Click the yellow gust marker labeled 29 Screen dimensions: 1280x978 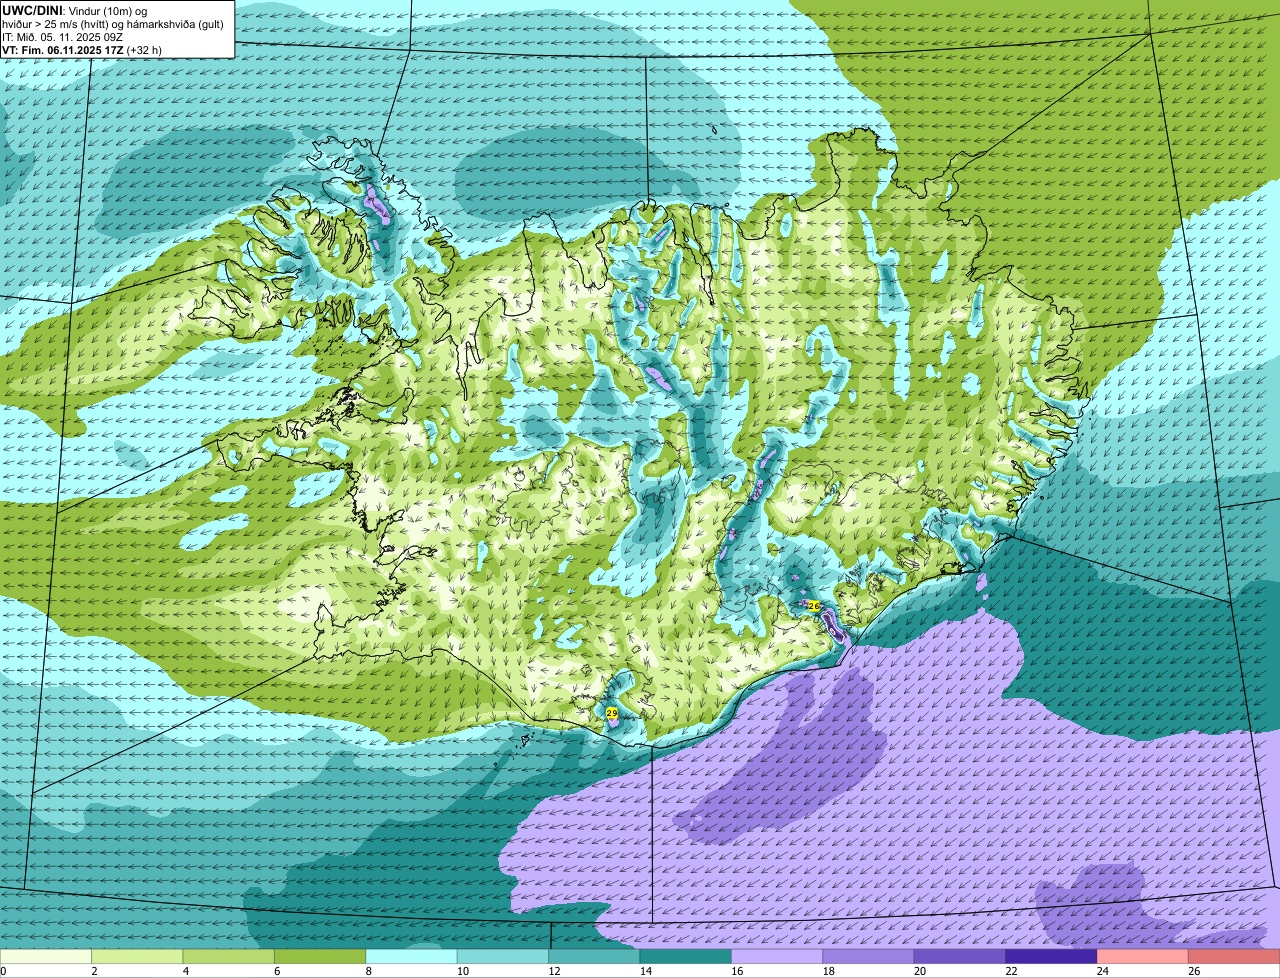612,713
